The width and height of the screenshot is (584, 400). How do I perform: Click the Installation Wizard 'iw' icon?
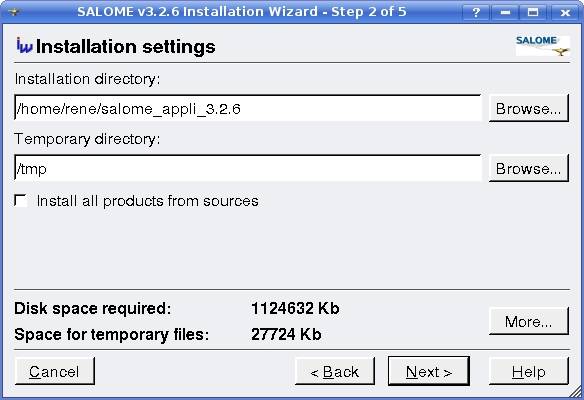[24, 45]
